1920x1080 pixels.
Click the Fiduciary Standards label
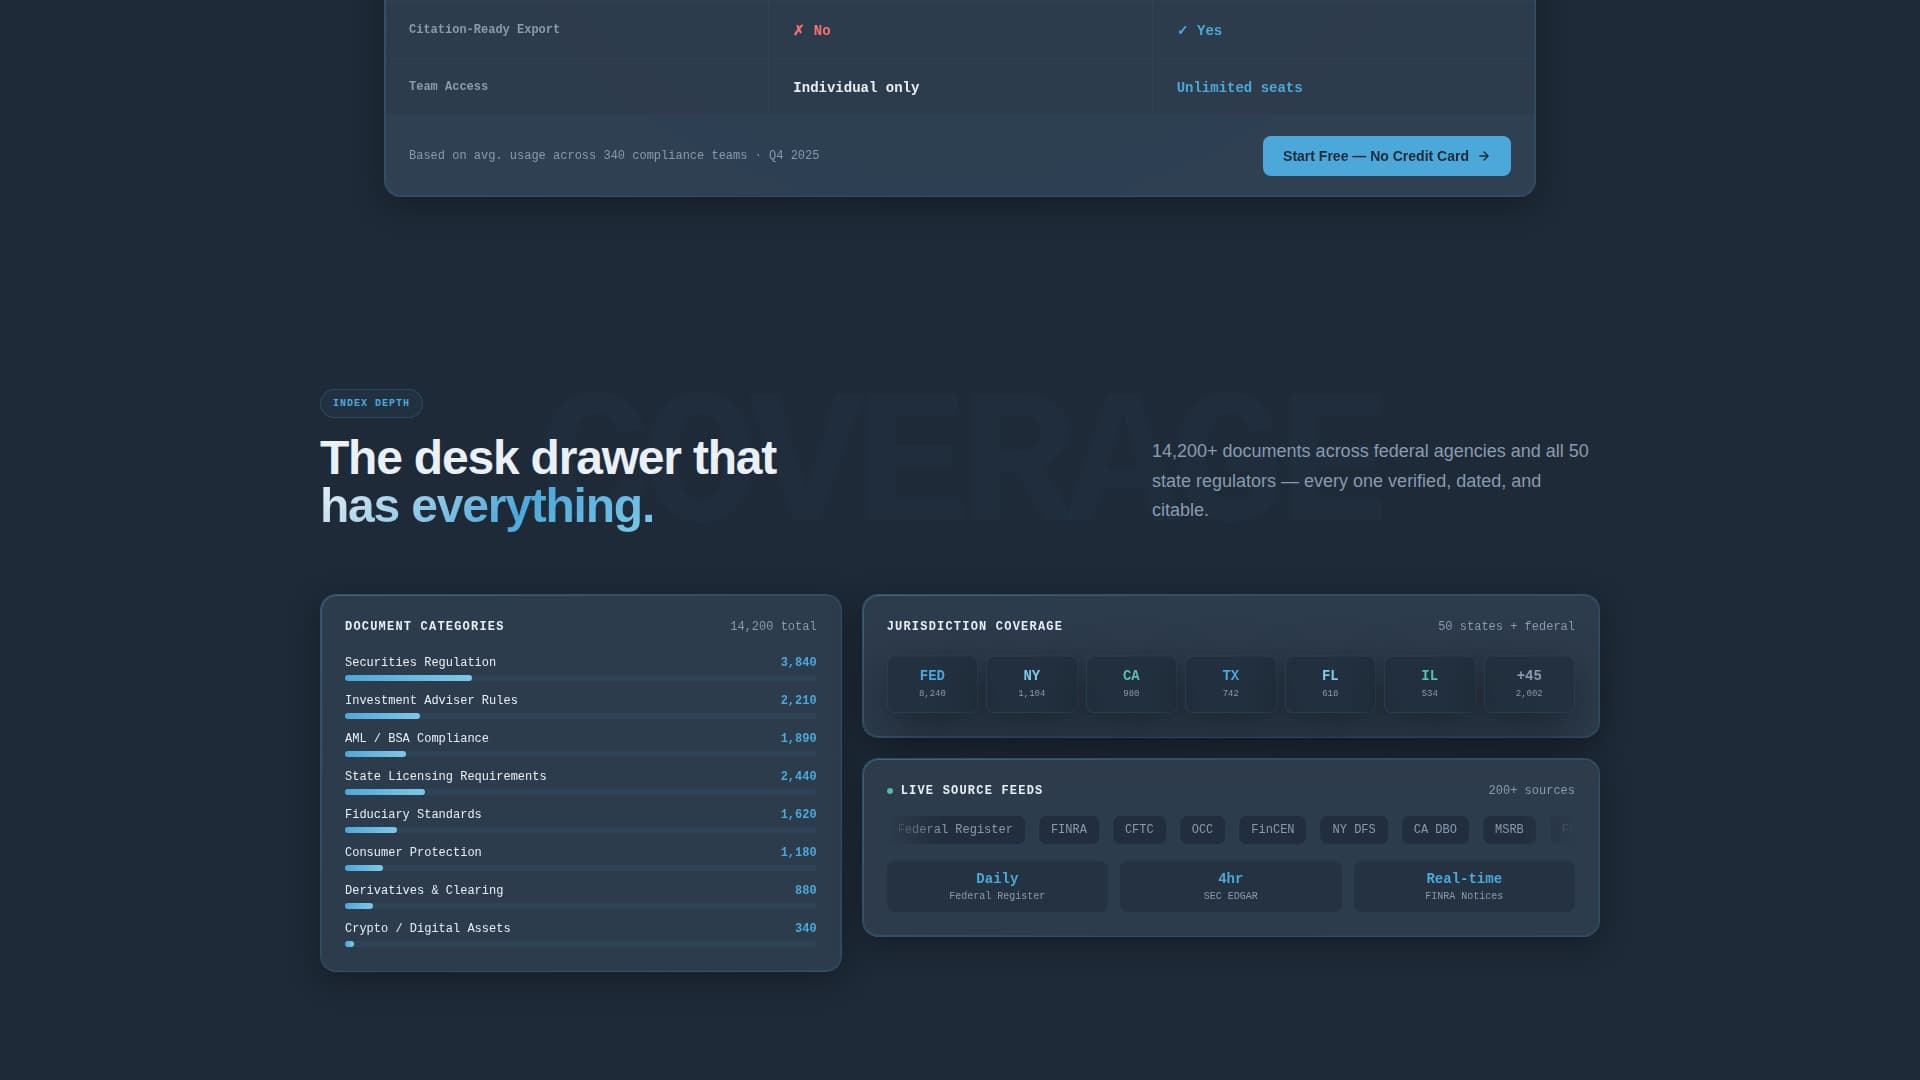coord(413,815)
